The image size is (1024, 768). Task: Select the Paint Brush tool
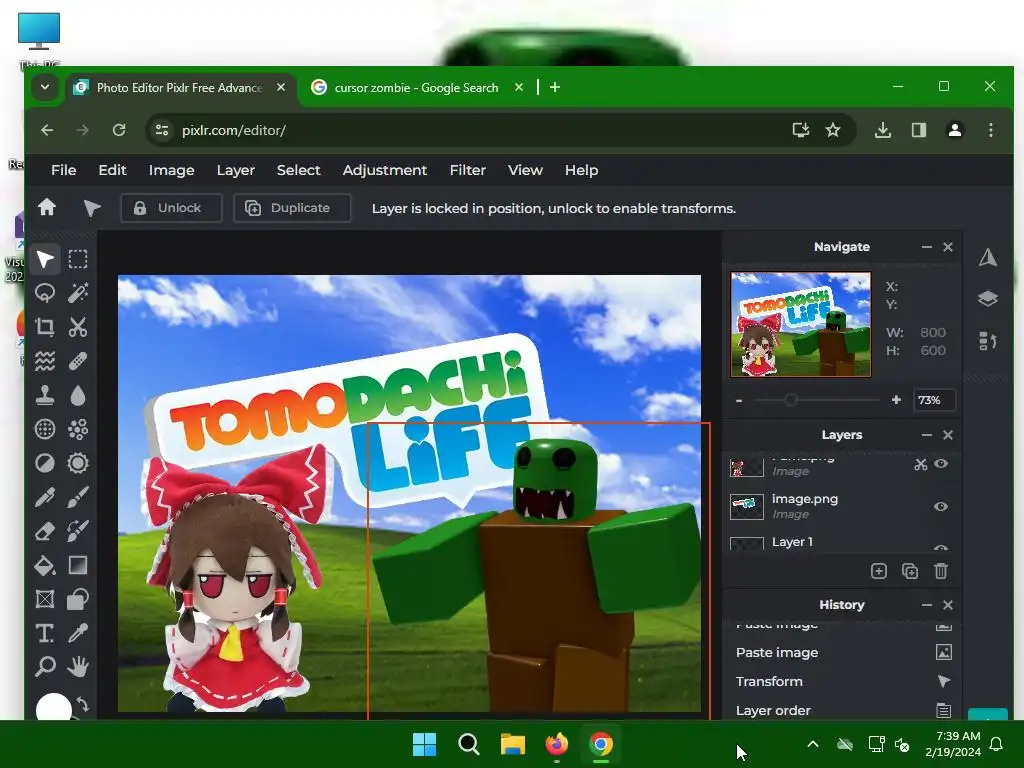[x=78, y=497]
